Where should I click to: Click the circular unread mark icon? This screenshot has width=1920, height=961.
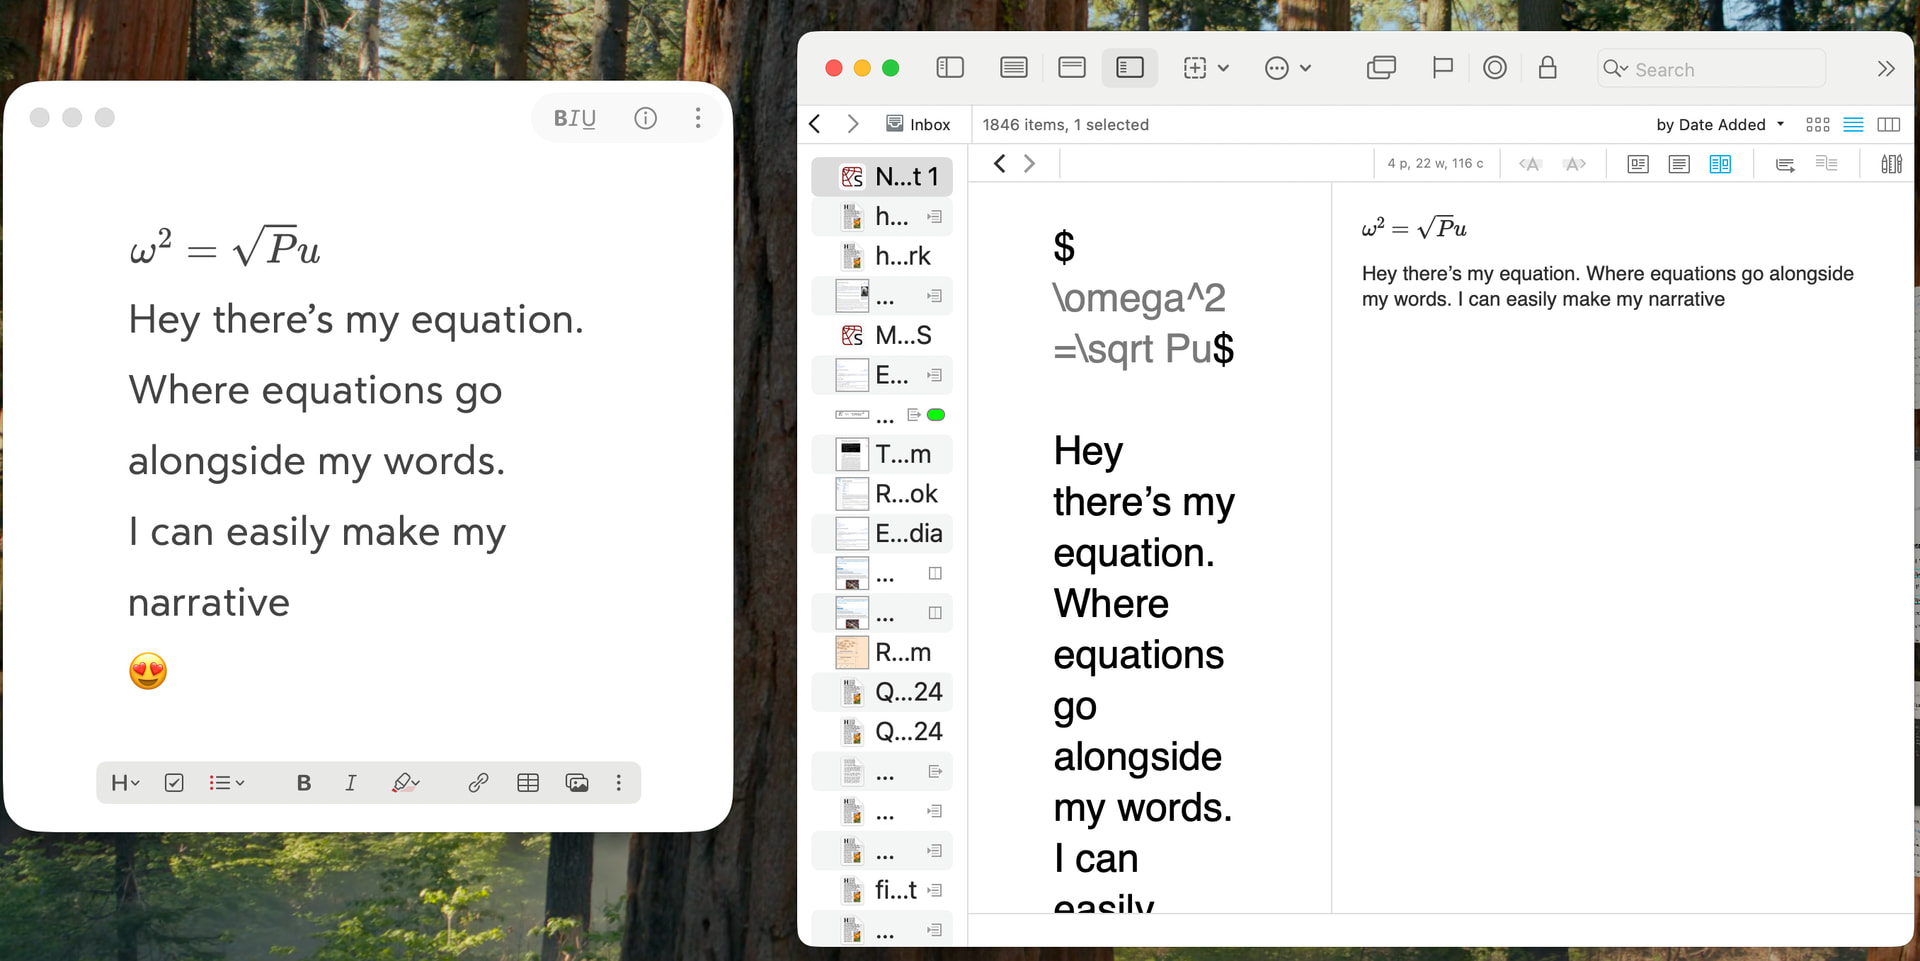1494,68
